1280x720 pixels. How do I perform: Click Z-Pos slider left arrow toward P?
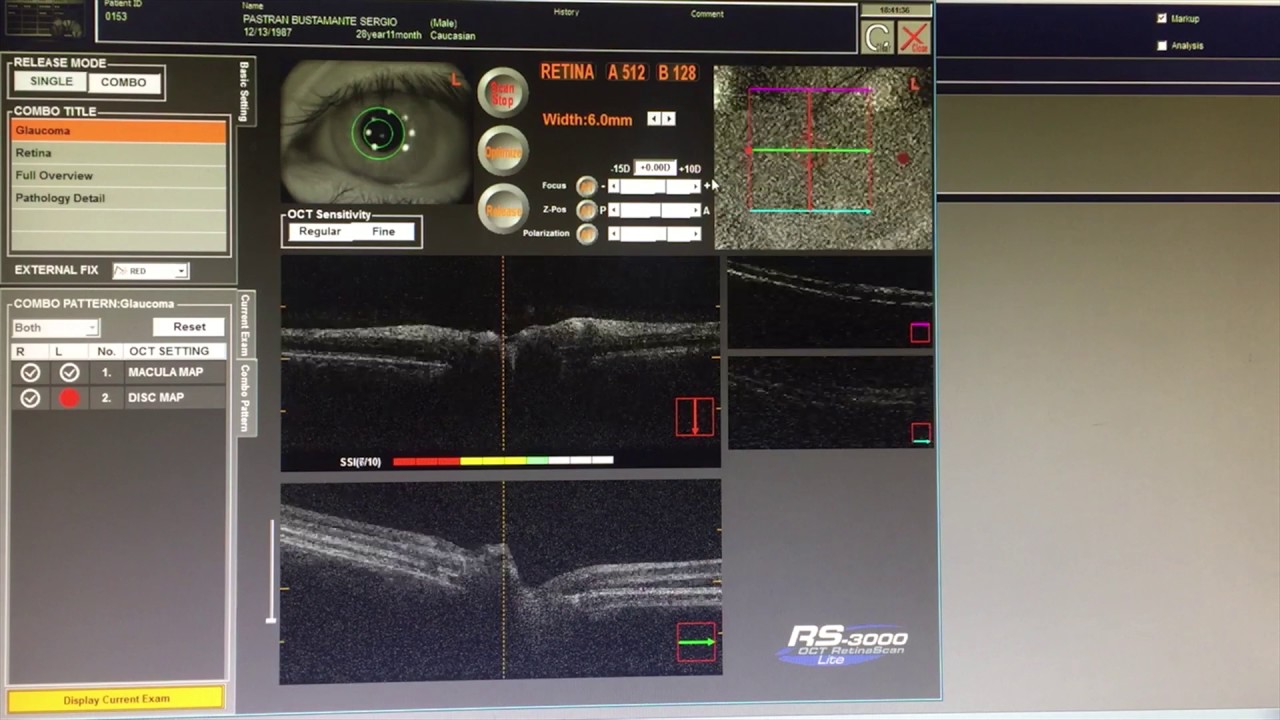point(614,210)
